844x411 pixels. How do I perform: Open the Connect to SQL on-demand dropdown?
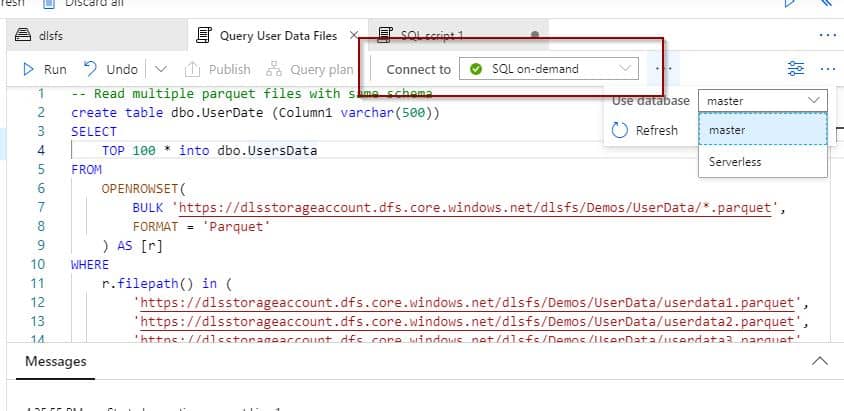tap(548, 69)
